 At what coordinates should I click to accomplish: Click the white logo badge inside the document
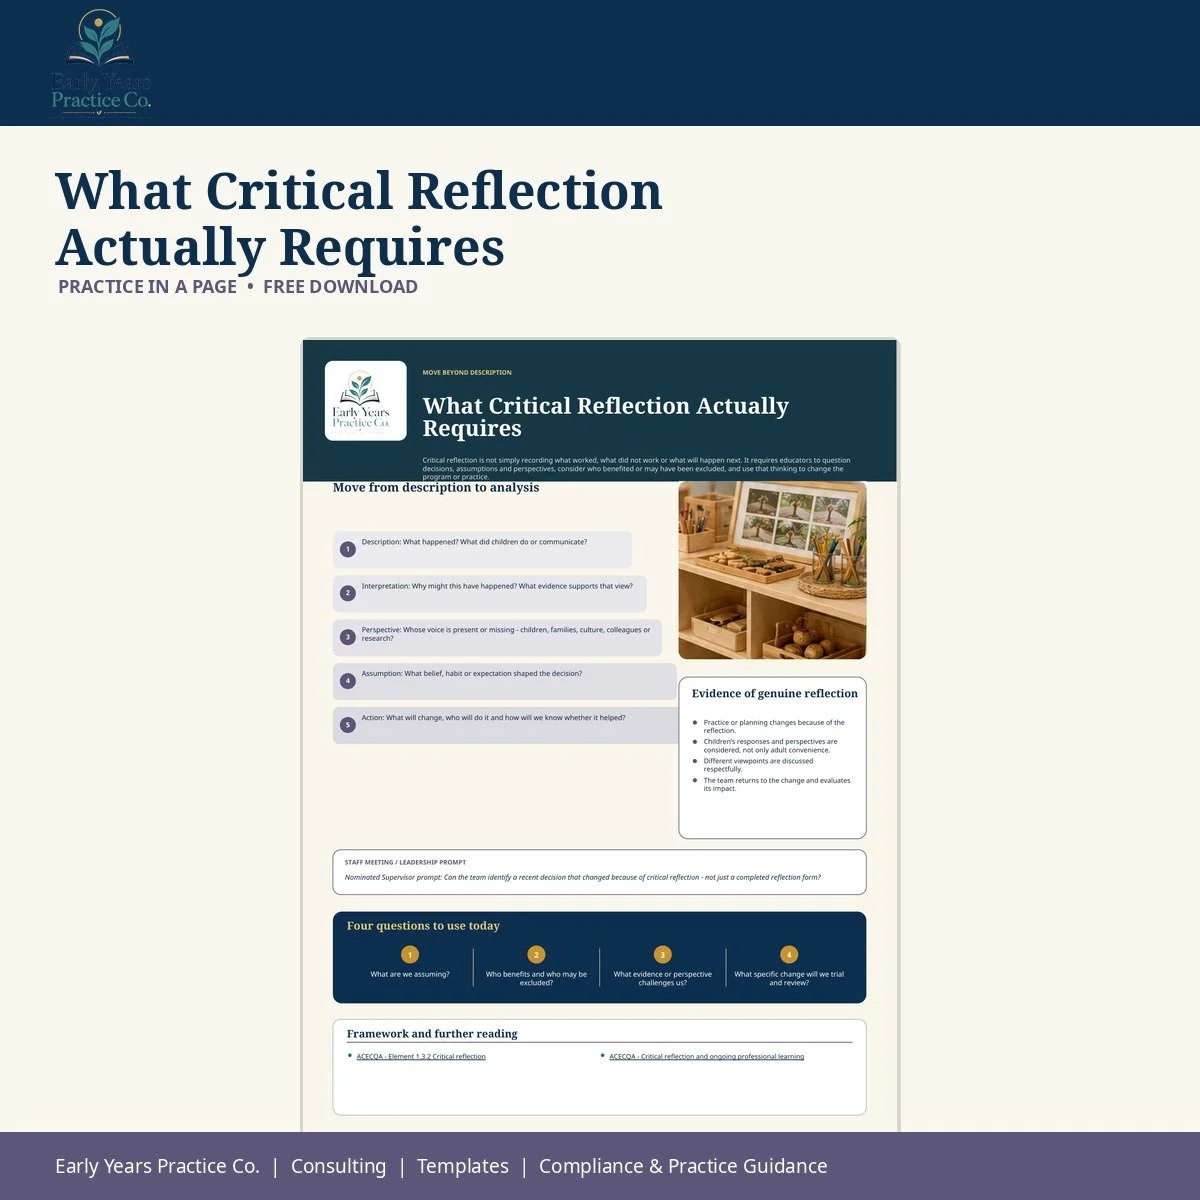[x=366, y=401]
